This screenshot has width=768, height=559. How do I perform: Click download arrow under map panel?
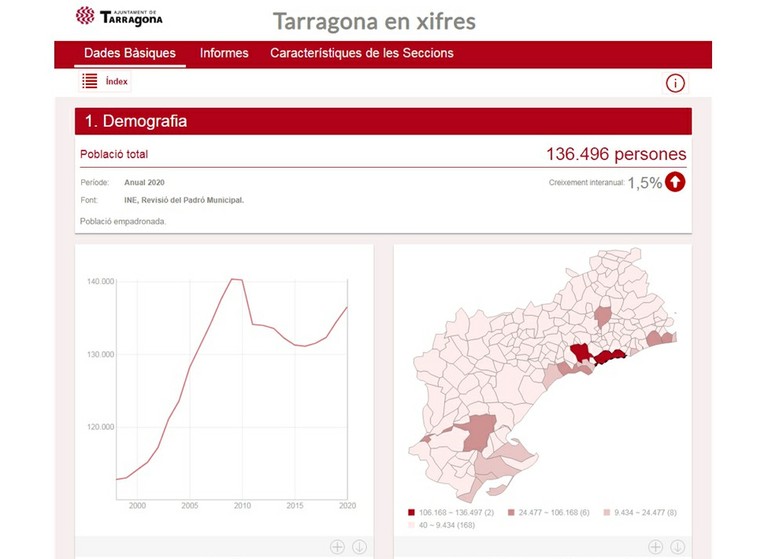(677, 547)
